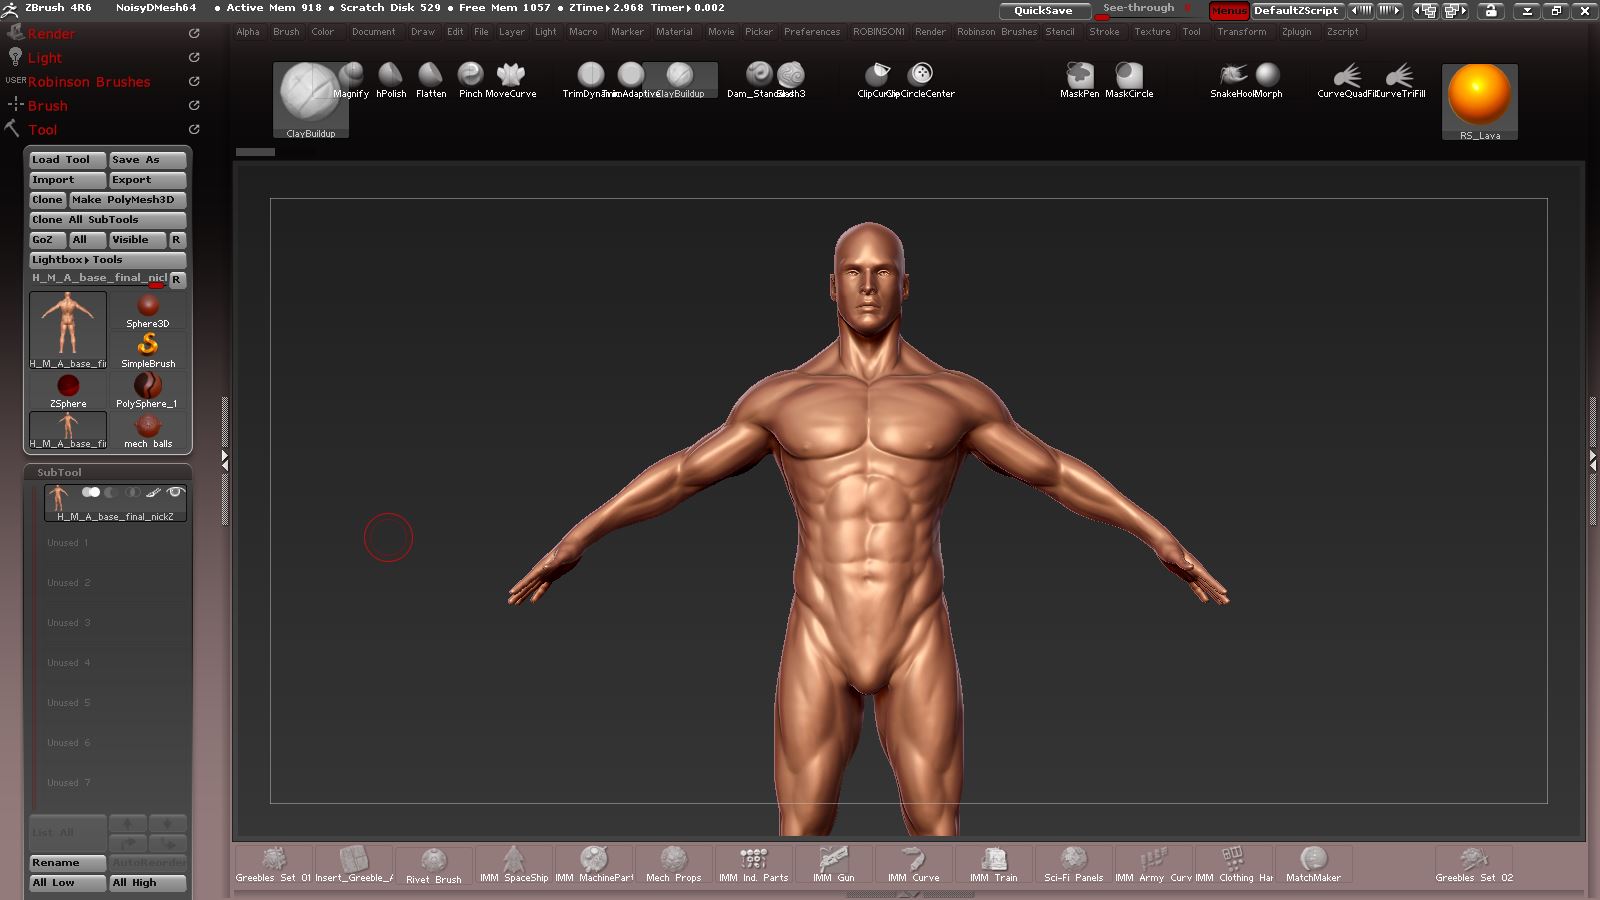
Task: Open the Stroke menu
Action: click(x=1104, y=32)
